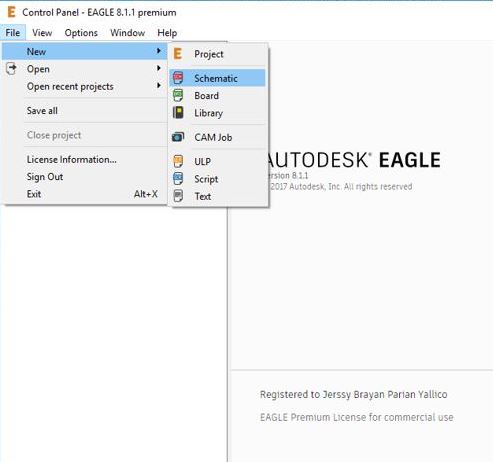This screenshot has height=462, width=493.
Task: Create a new Script
Action: click(217, 179)
